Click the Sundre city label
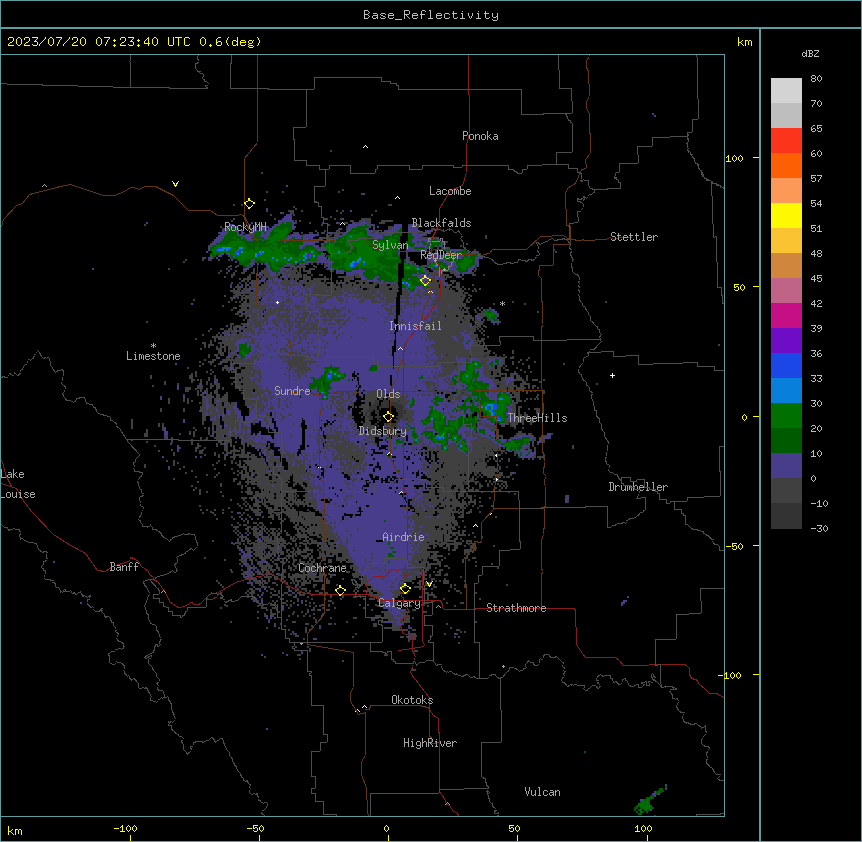The image size is (862, 842). (x=292, y=391)
